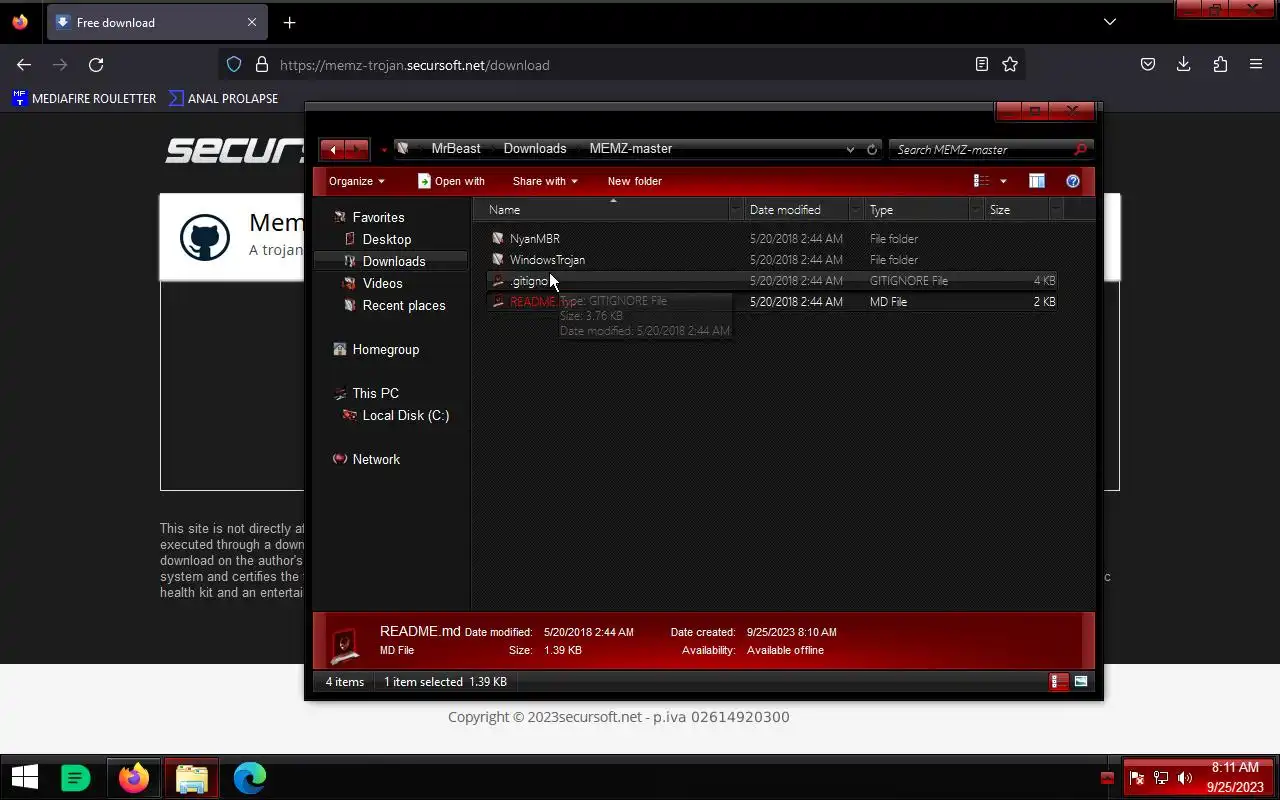The width and height of the screenshot is (1280, 800).
Task: Select Downloads in the address breadcrumb
Action: click(535, 148)
